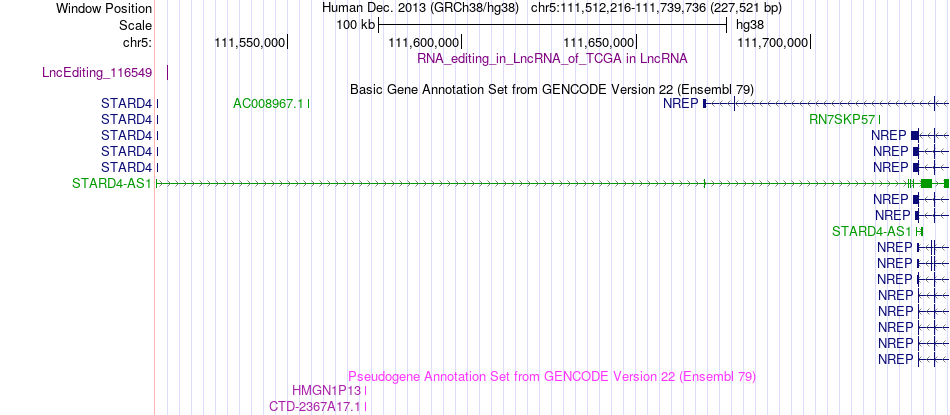Open the CTD-2367A17.1 pseudogene label
Image resolution: width=950 pixels, height=415 pixels.
coord(315,406)
